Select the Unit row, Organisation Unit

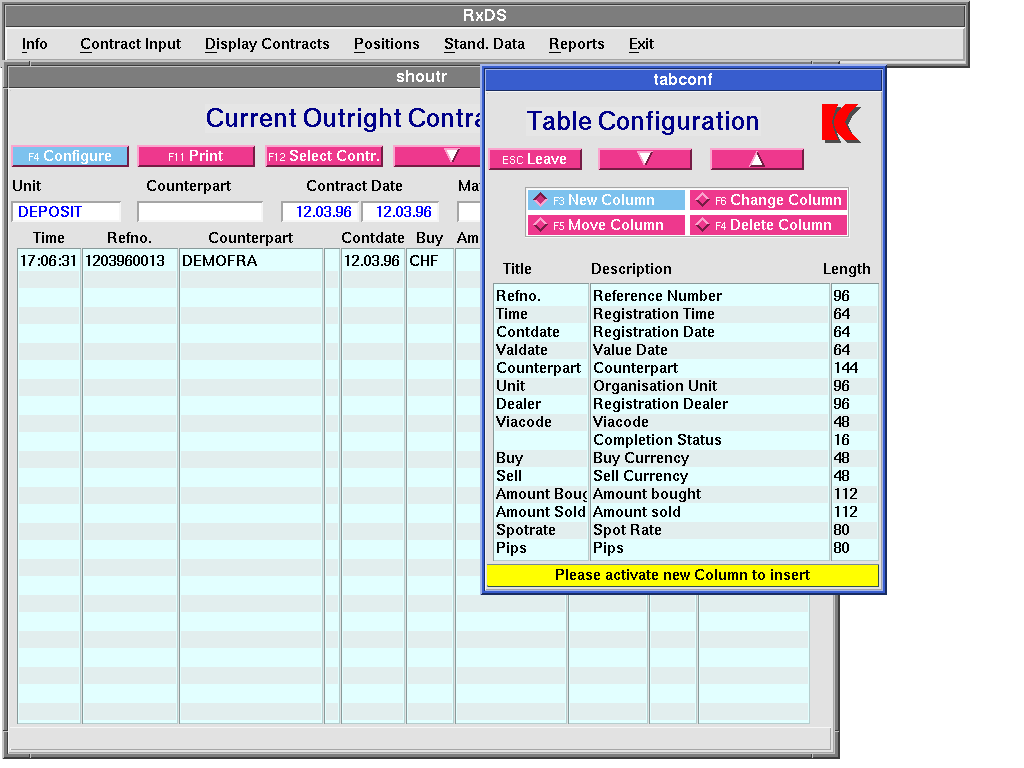pos(686,386)
